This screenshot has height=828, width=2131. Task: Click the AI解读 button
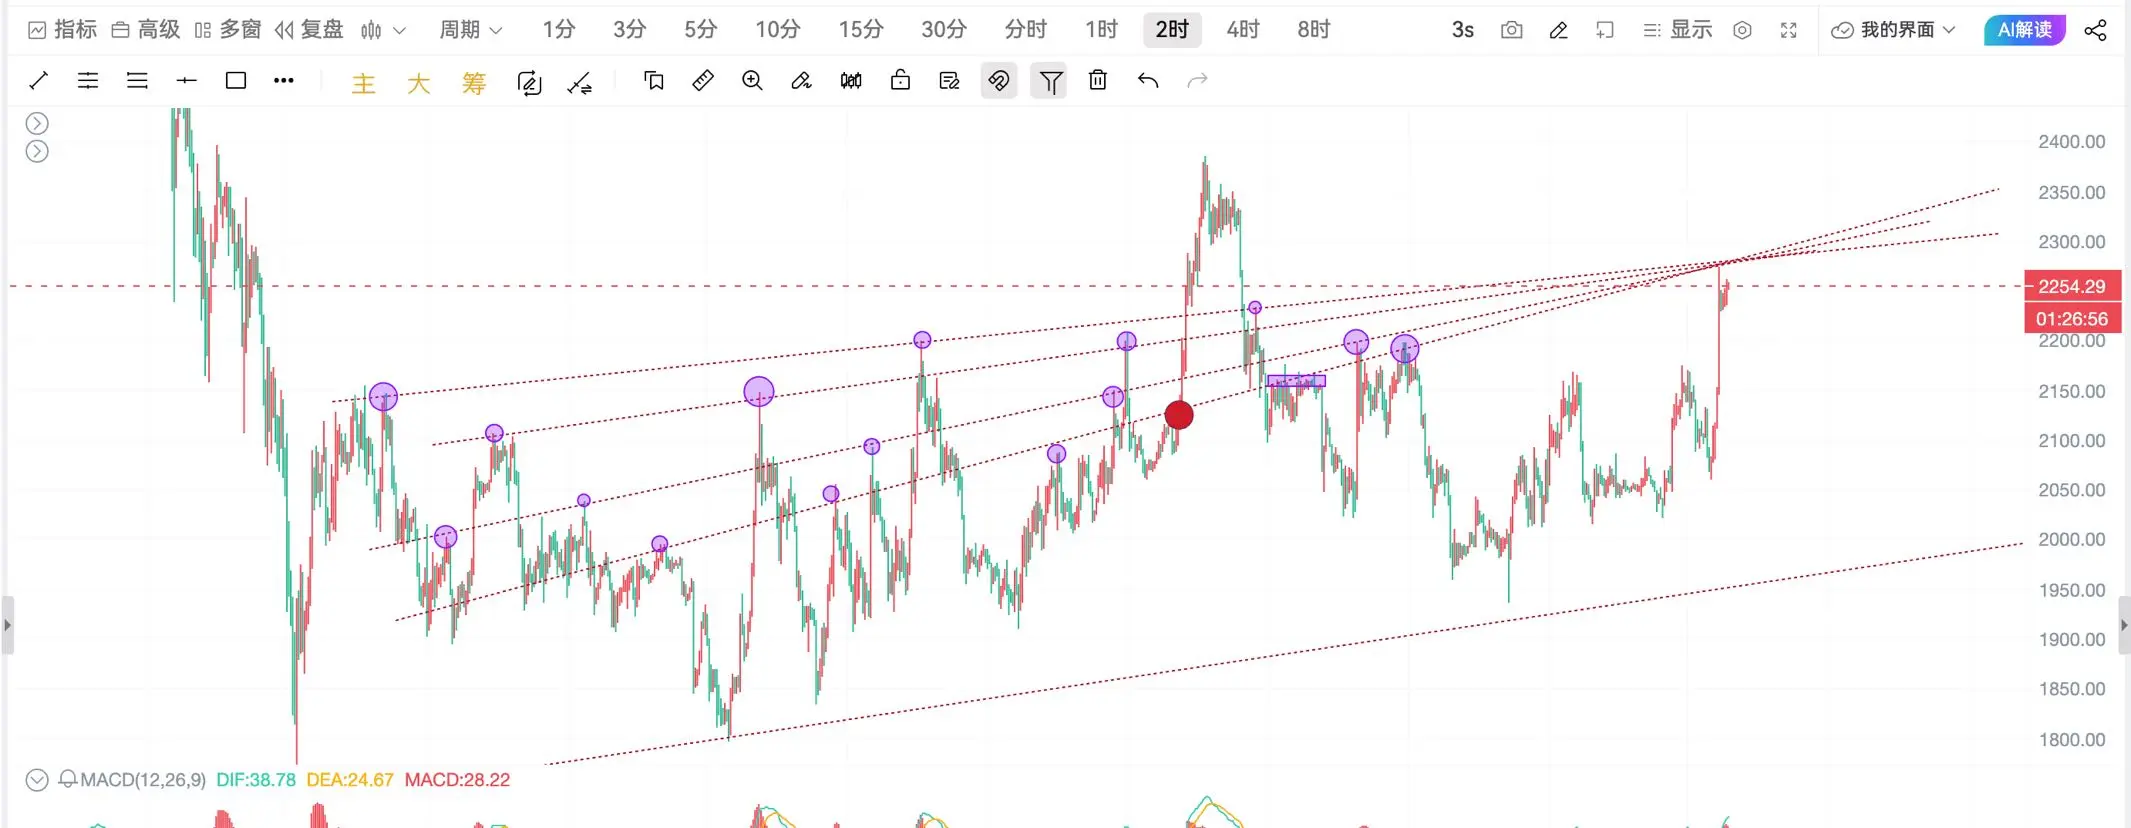[2025, 30]
